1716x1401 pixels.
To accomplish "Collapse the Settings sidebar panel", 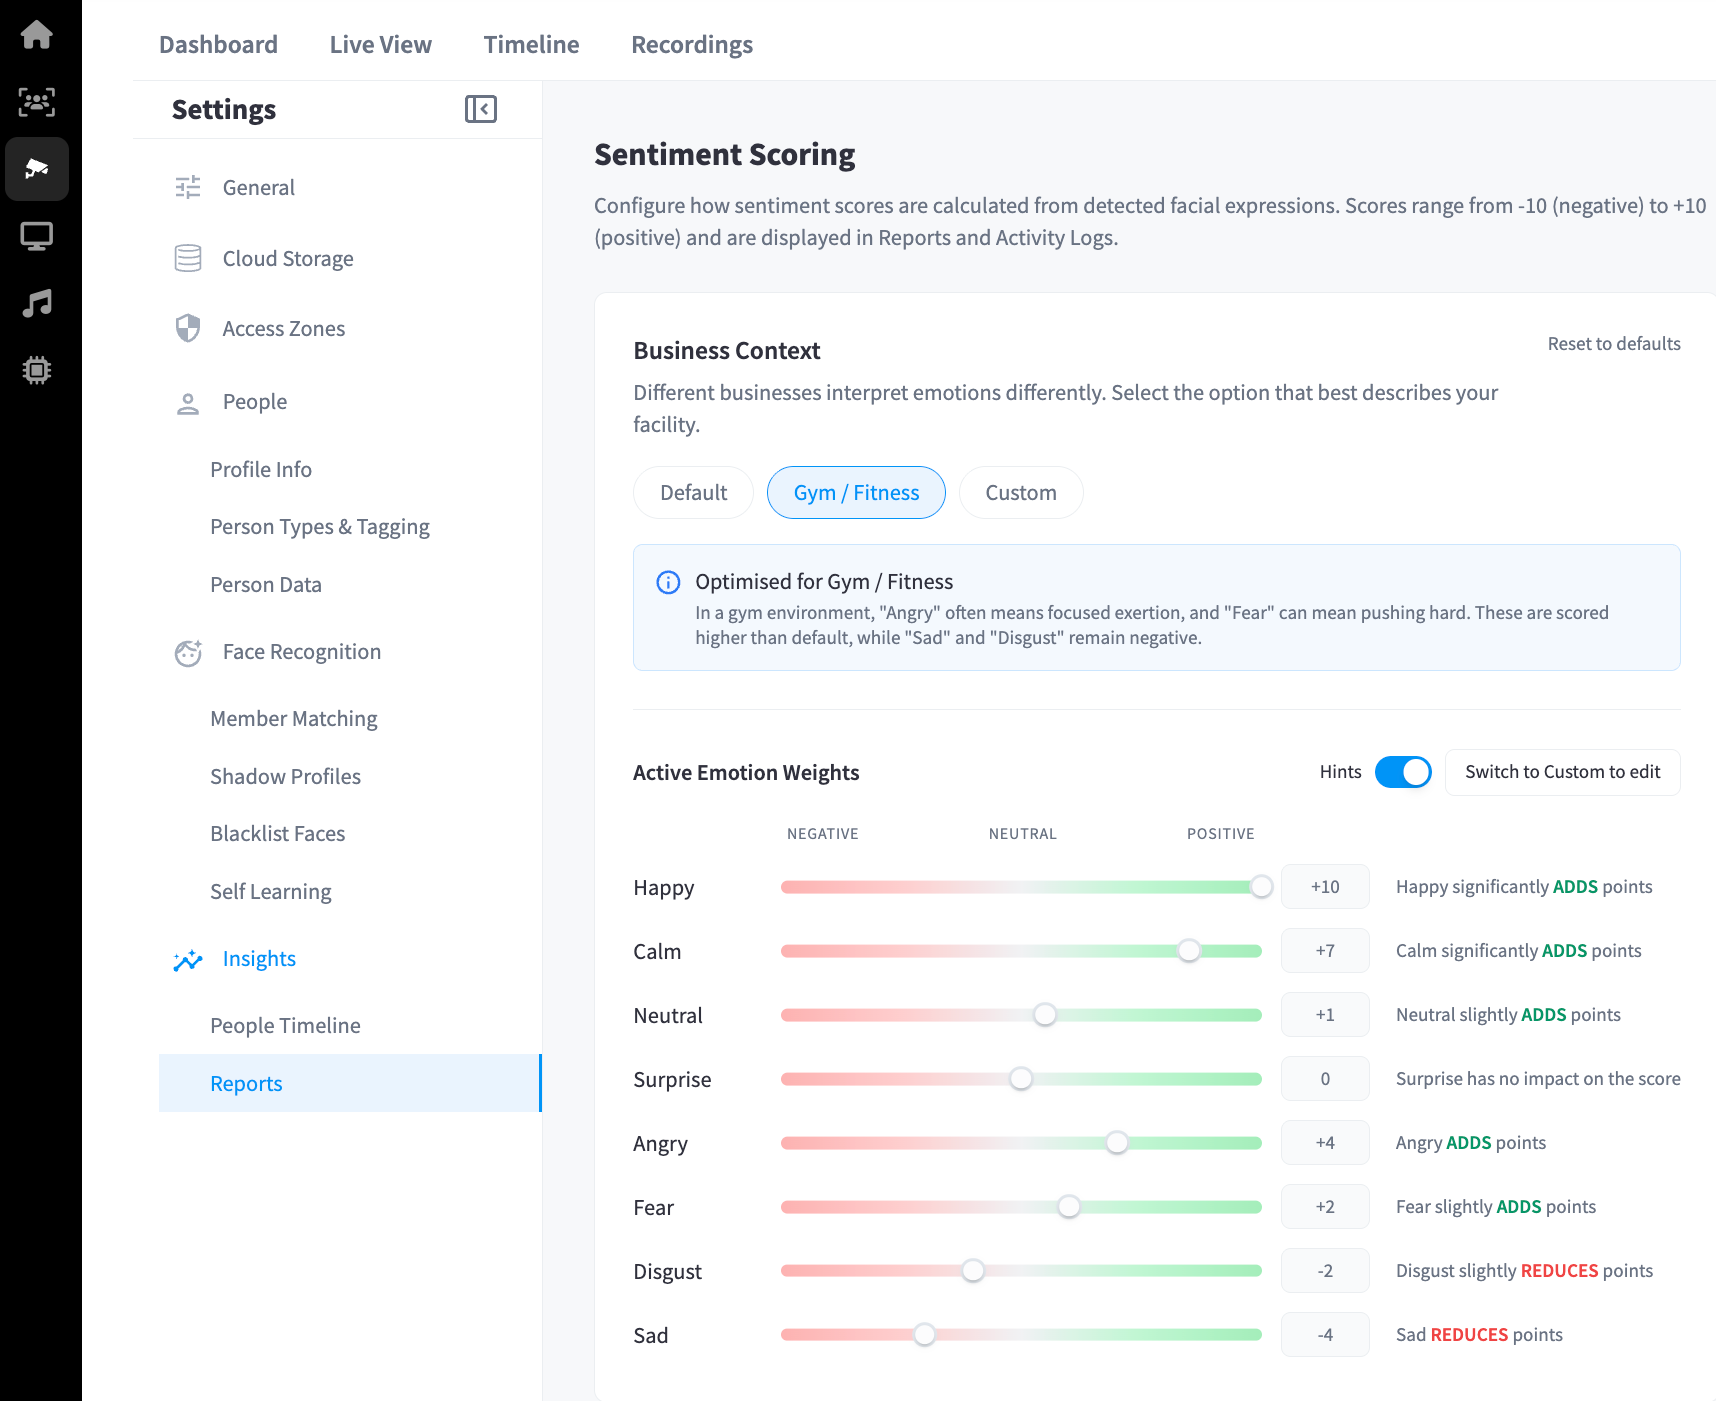I will [481, 109].
